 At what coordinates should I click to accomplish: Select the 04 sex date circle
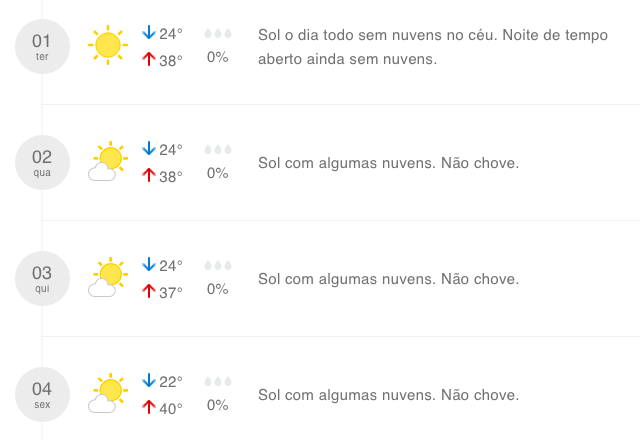click(x=42, y=394)
